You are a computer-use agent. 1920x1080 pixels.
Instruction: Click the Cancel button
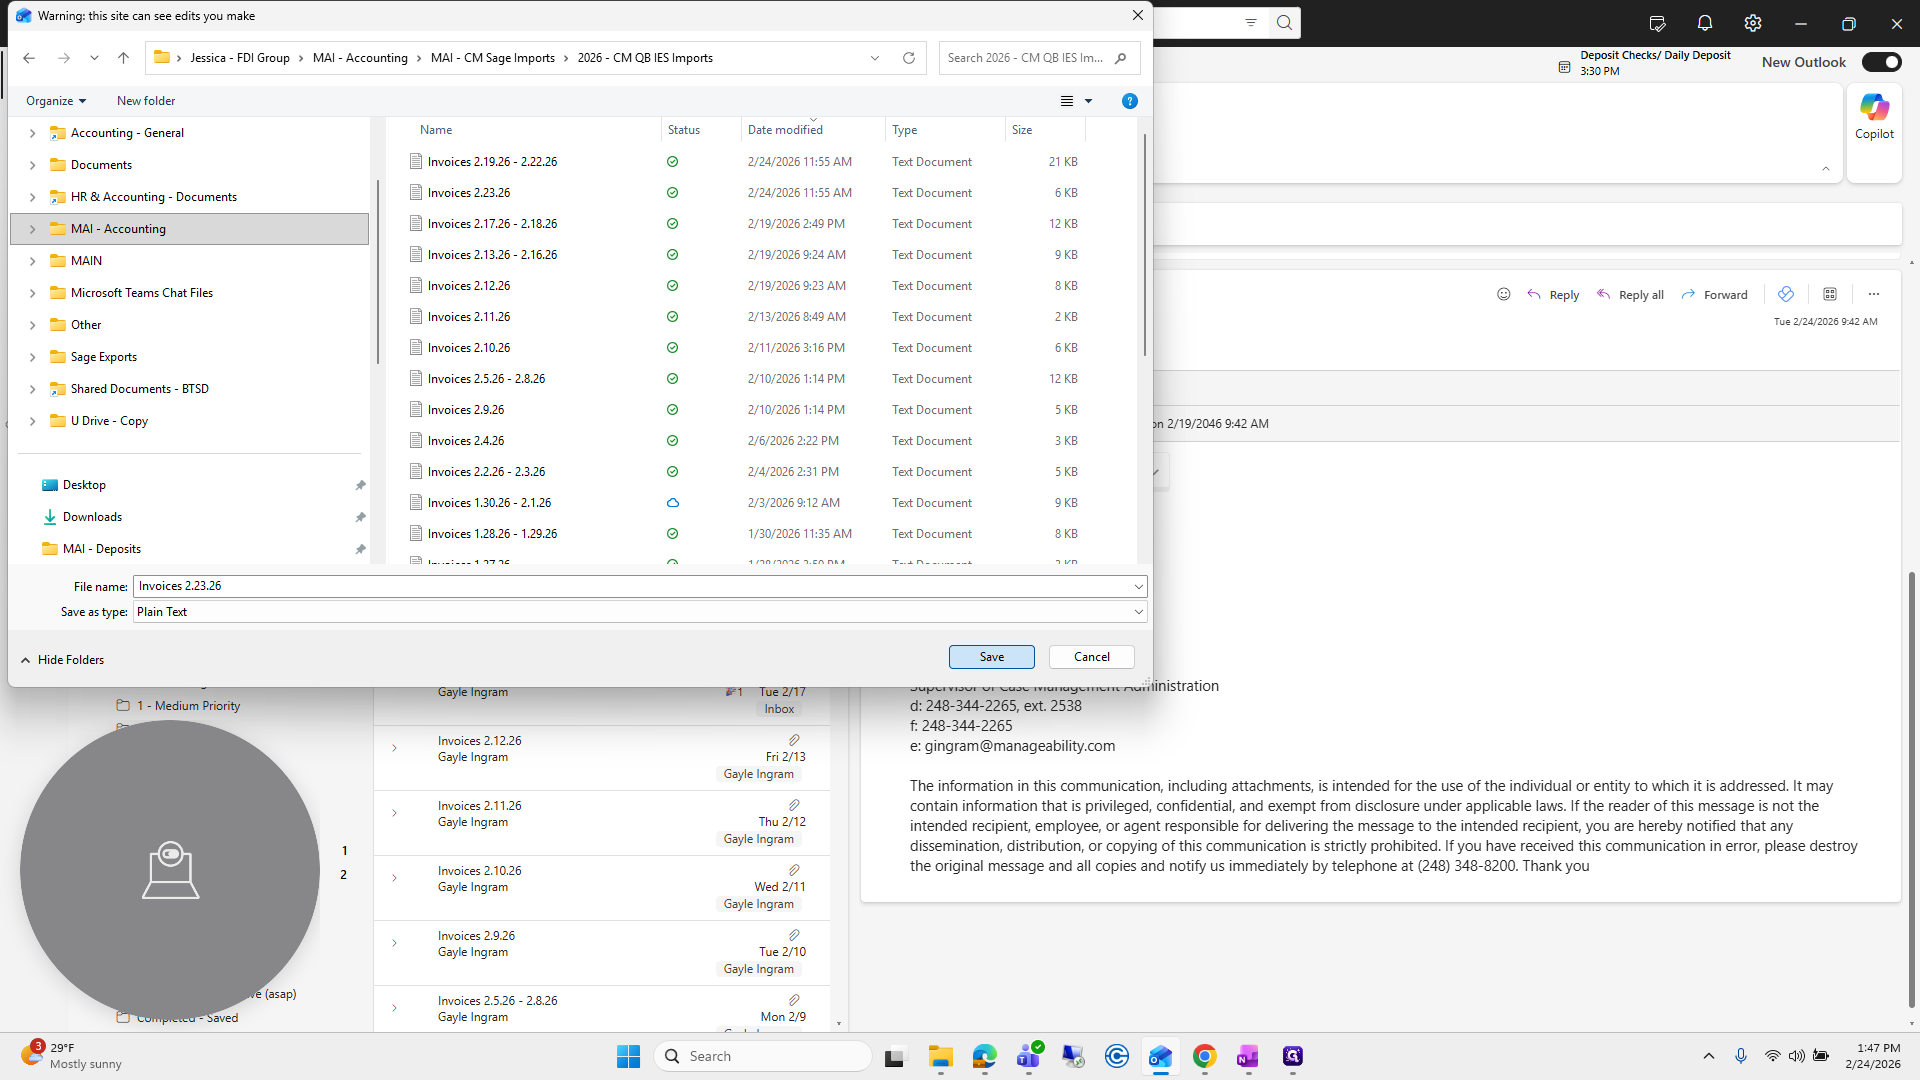coord(1092,657)
